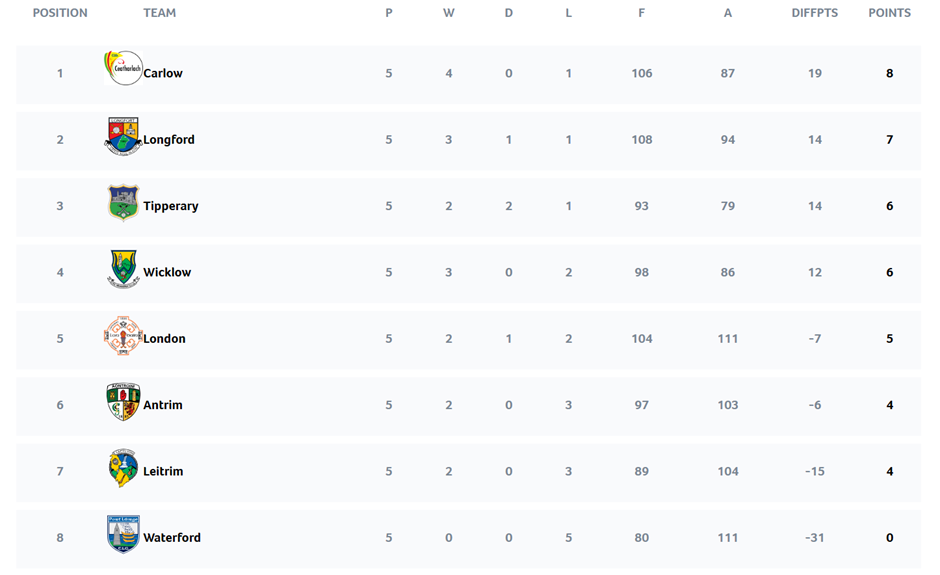Viewport: 940px width, 575px height.
Task: Click the Wicklow team crest
Action: 123,269
